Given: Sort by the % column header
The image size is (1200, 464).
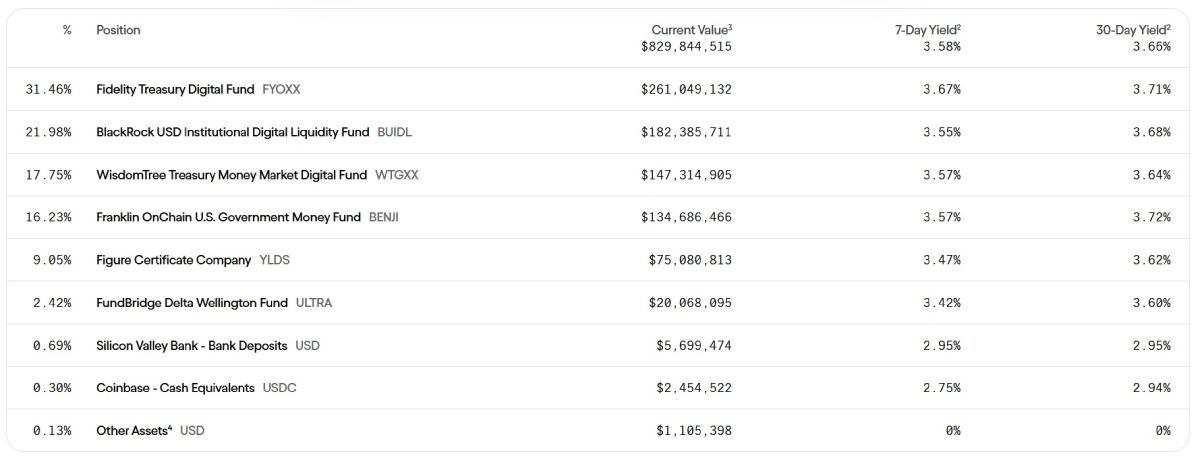Looking at the screenshot, I should pos(67,30).
